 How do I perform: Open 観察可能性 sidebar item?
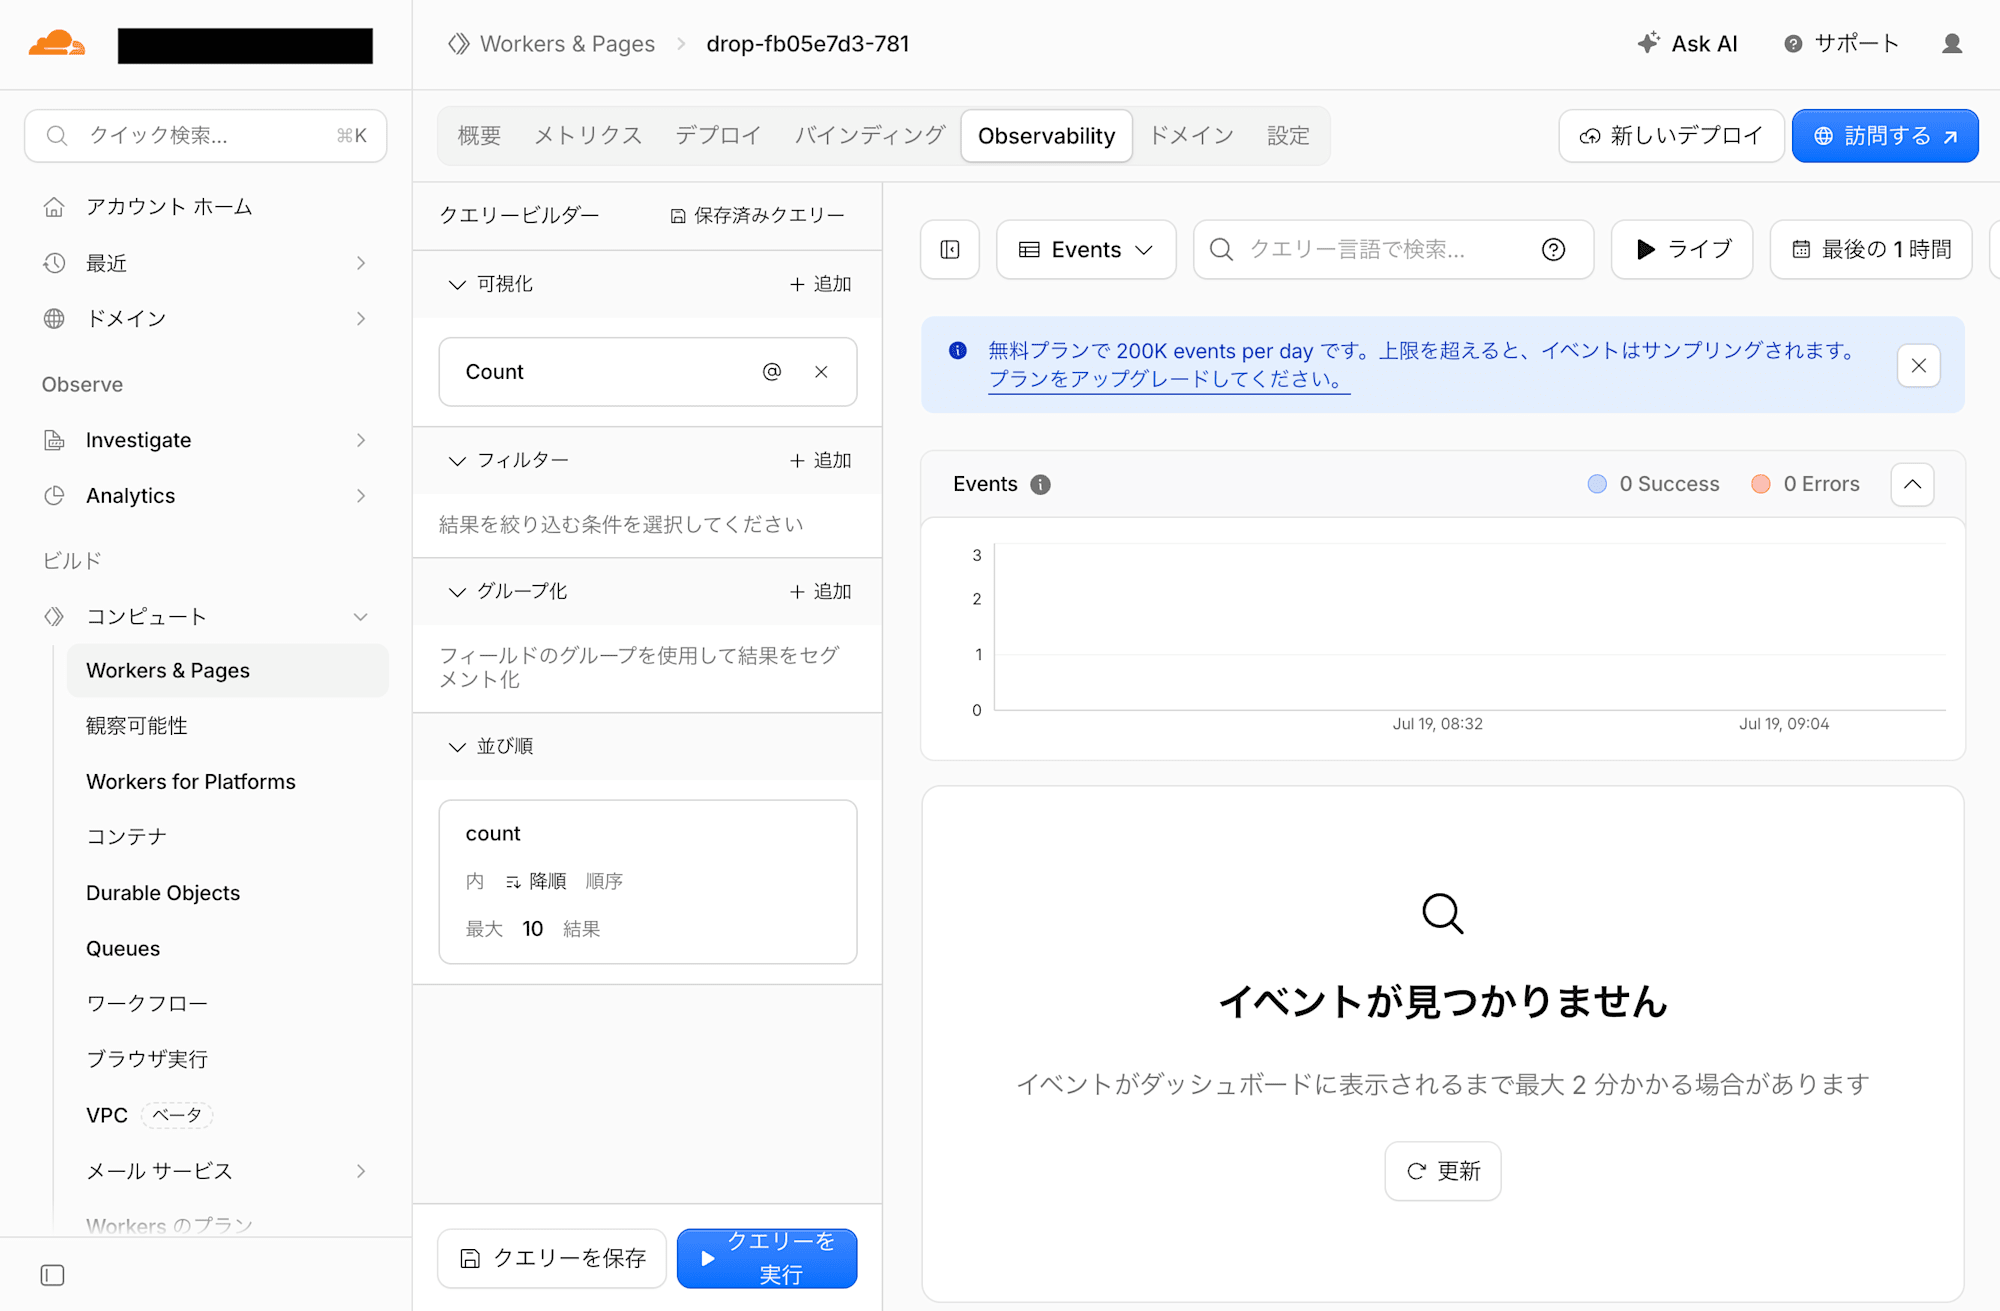click(x=137, y=726)
